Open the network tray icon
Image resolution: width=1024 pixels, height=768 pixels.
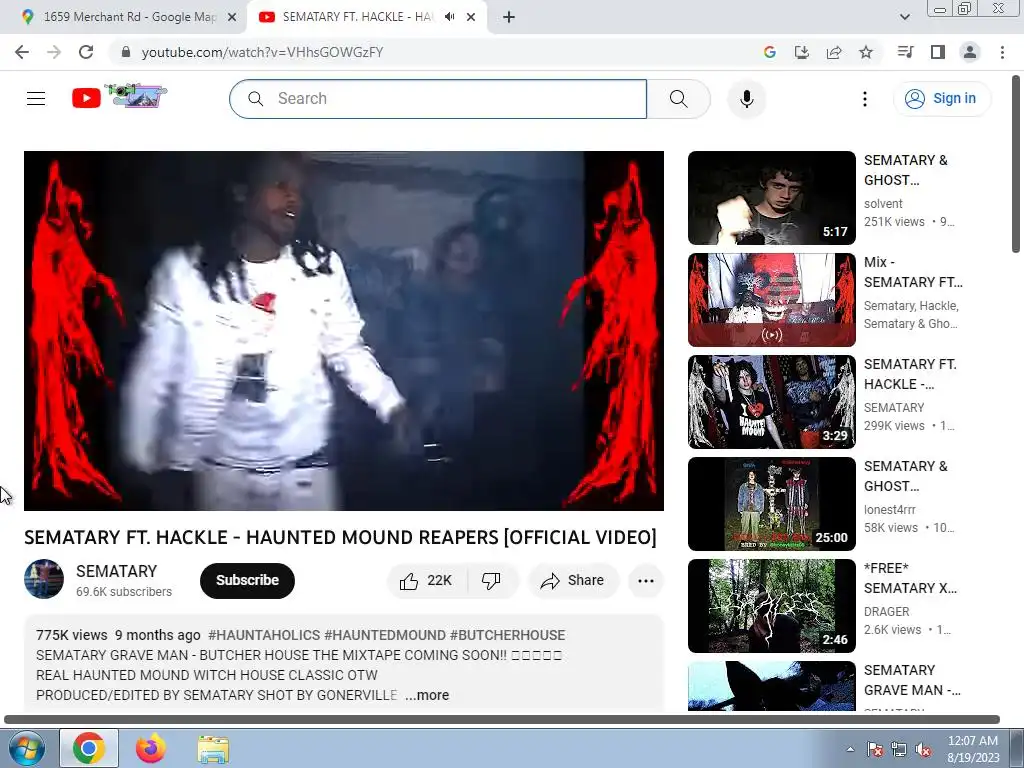point(899,750)
